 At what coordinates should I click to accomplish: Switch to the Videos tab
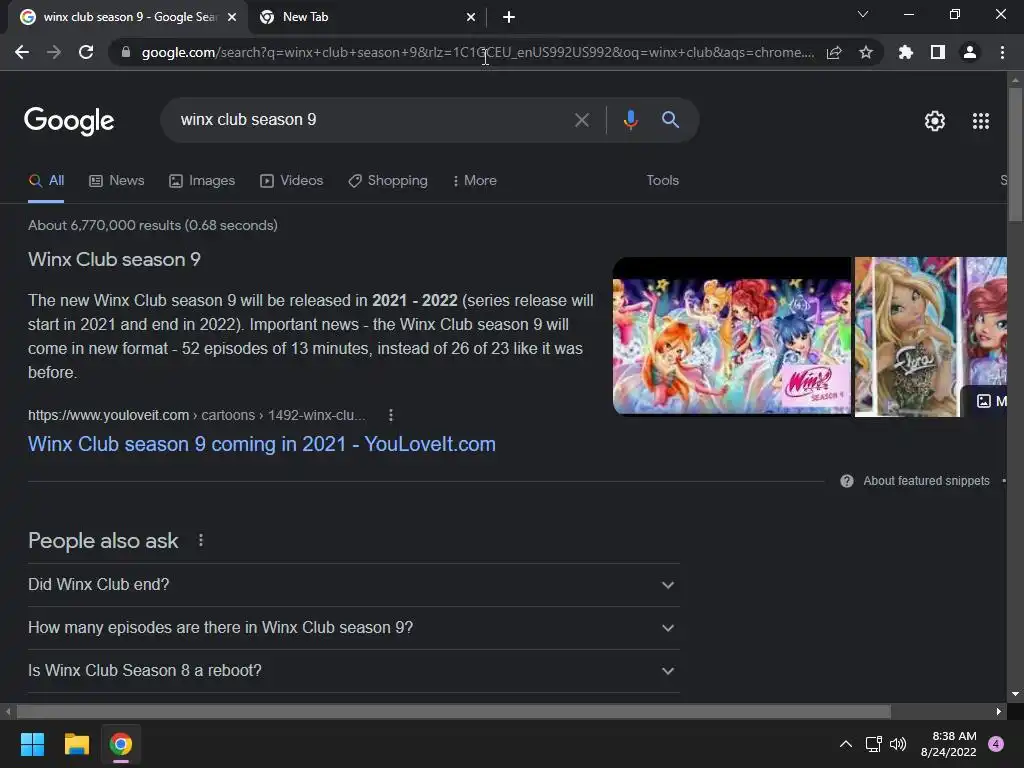click(x=291, y=181)
